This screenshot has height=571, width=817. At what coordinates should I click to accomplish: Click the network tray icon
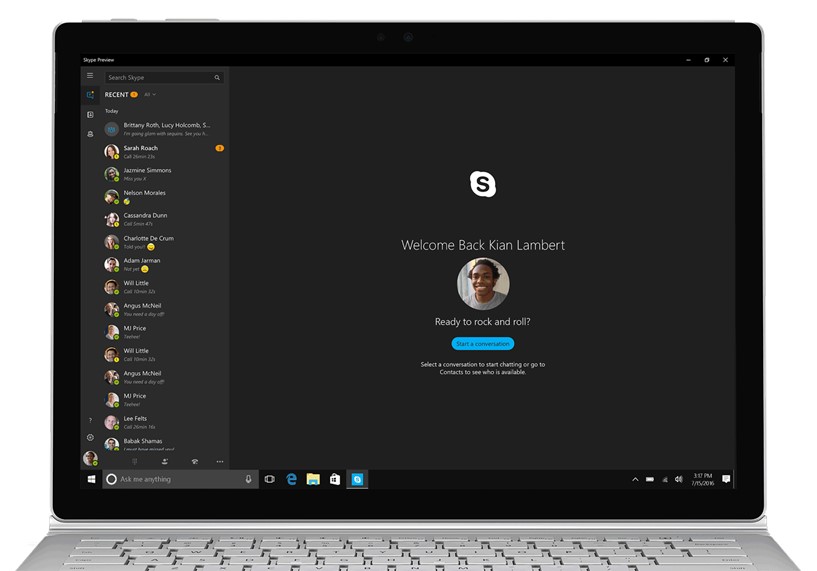click(664, 479)
